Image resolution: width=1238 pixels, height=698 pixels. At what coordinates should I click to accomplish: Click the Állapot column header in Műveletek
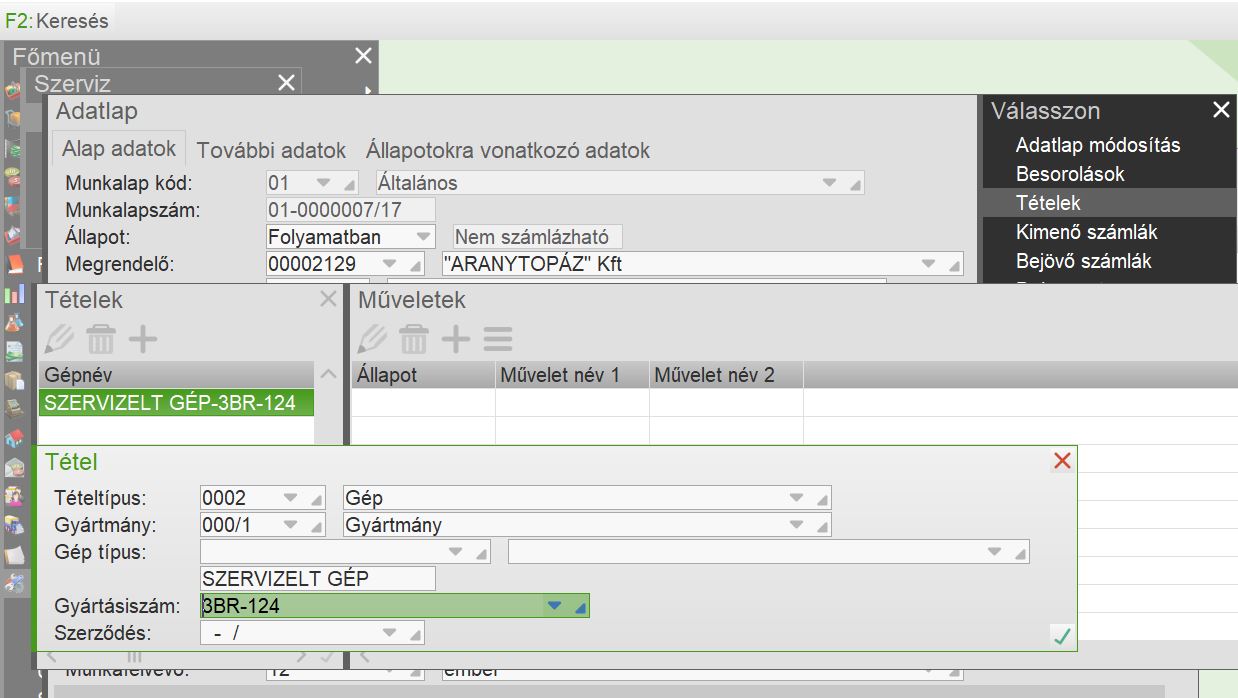[423, 375]
